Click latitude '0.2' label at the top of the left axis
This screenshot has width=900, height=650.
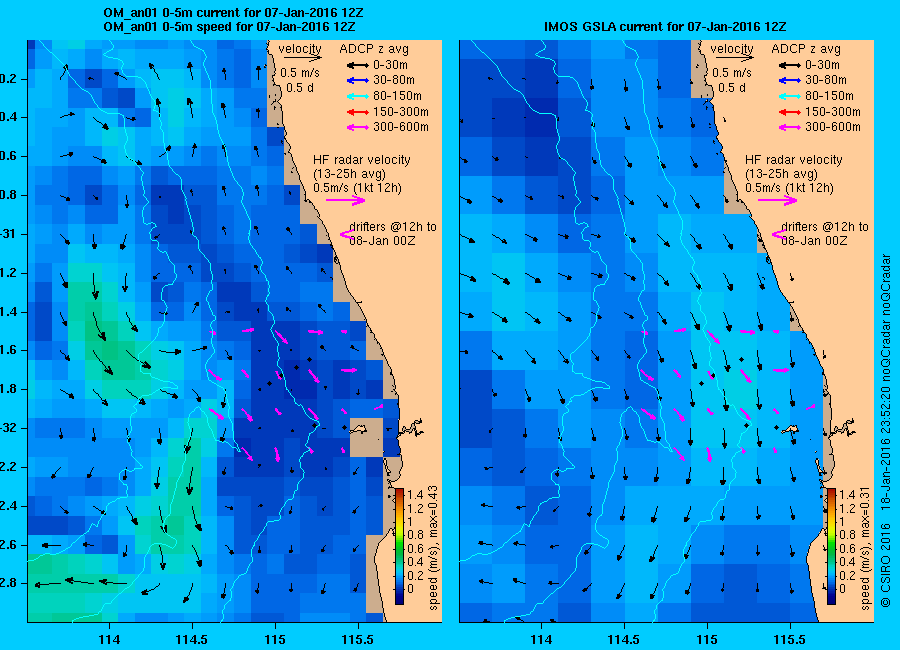7,79
